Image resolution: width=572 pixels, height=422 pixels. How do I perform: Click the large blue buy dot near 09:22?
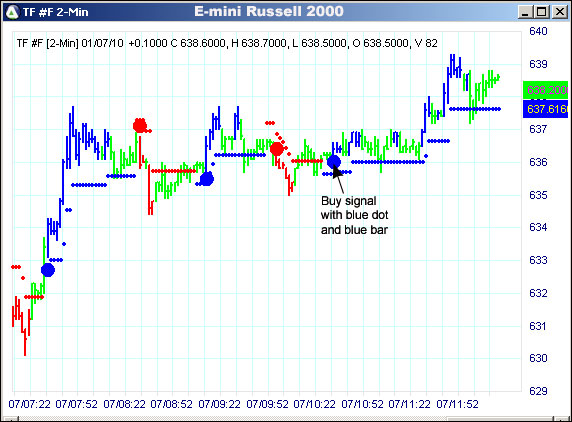tap(207, 179)
